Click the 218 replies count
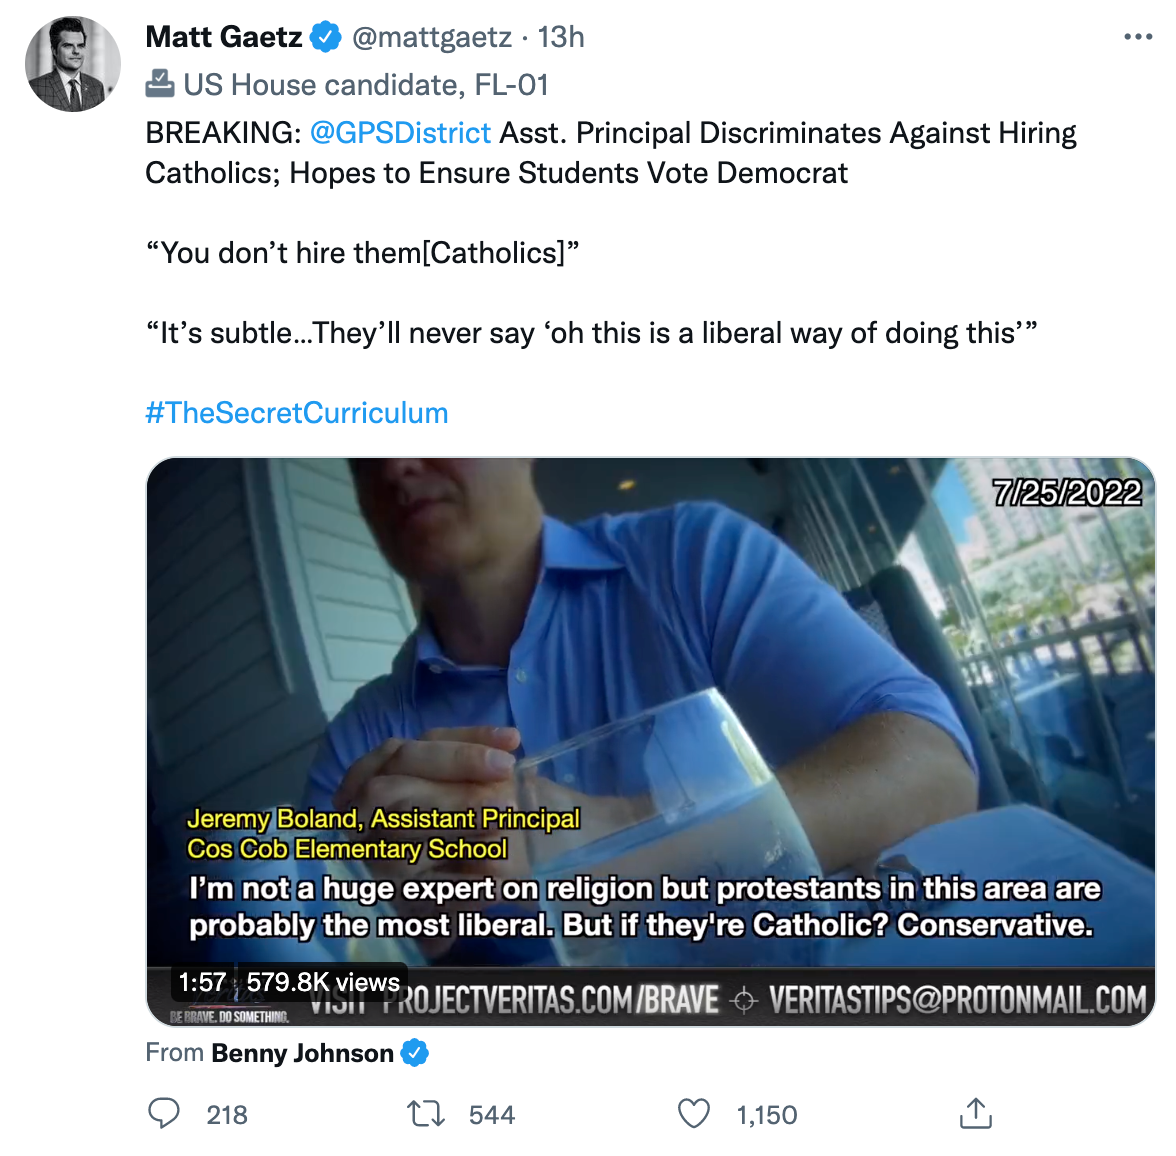 (227, 1115)
